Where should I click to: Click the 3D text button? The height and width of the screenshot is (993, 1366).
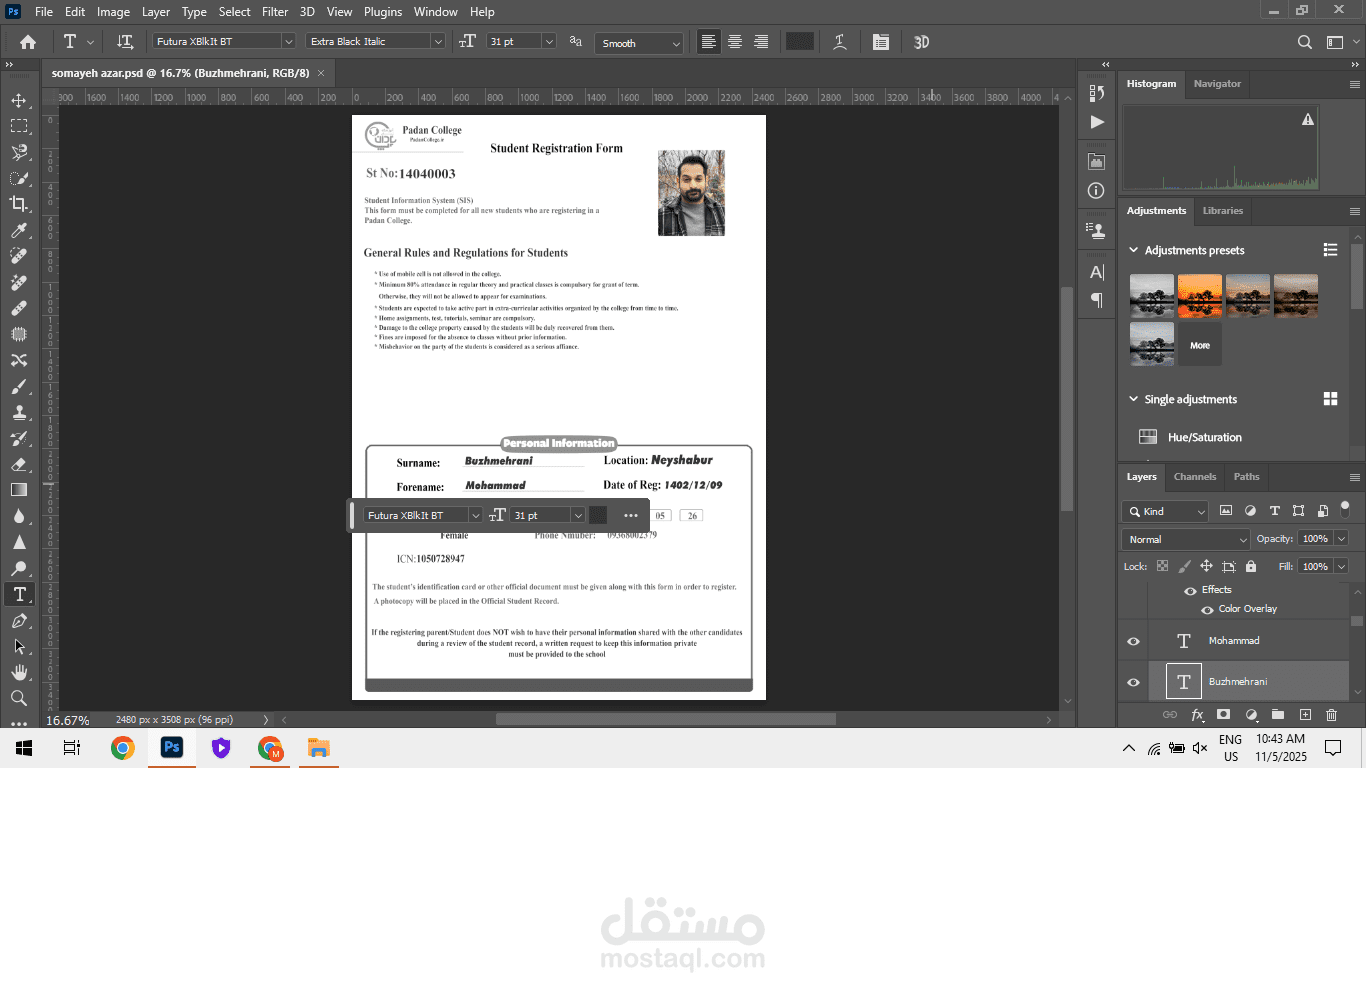point(922,42)
